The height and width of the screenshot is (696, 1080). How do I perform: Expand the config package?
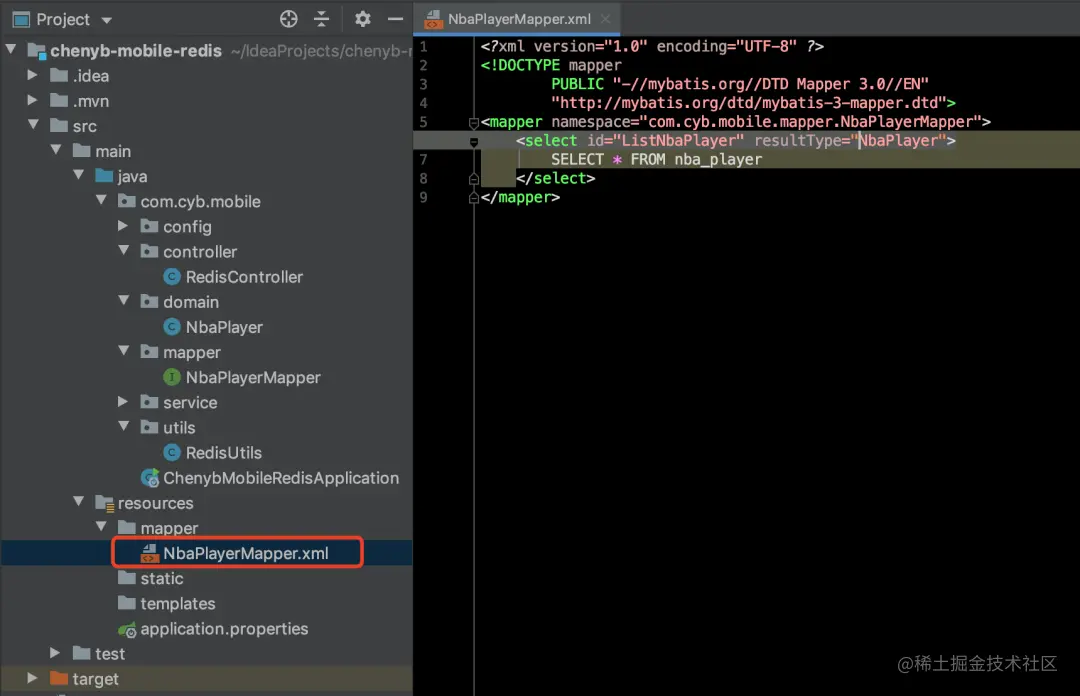pos(123,225)
